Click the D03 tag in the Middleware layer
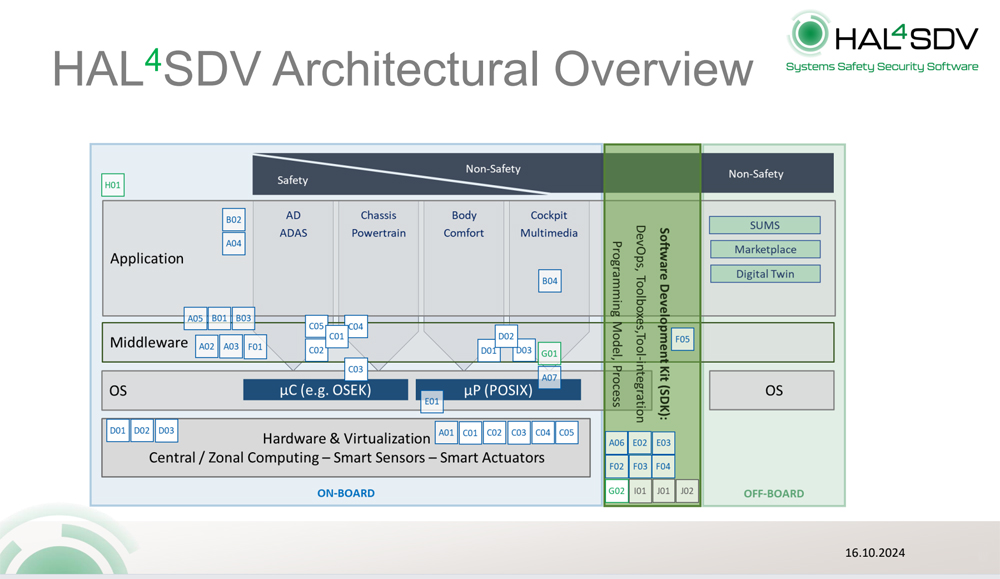 [x=524, y=350]
